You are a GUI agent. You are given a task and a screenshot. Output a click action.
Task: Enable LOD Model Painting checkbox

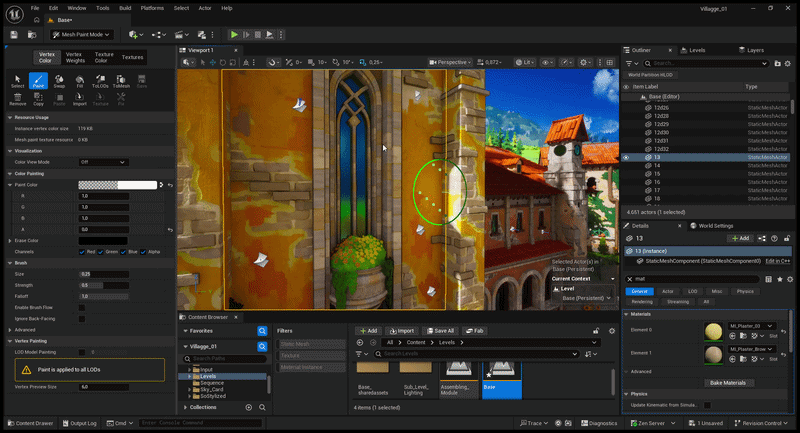[x=82, y=352]
